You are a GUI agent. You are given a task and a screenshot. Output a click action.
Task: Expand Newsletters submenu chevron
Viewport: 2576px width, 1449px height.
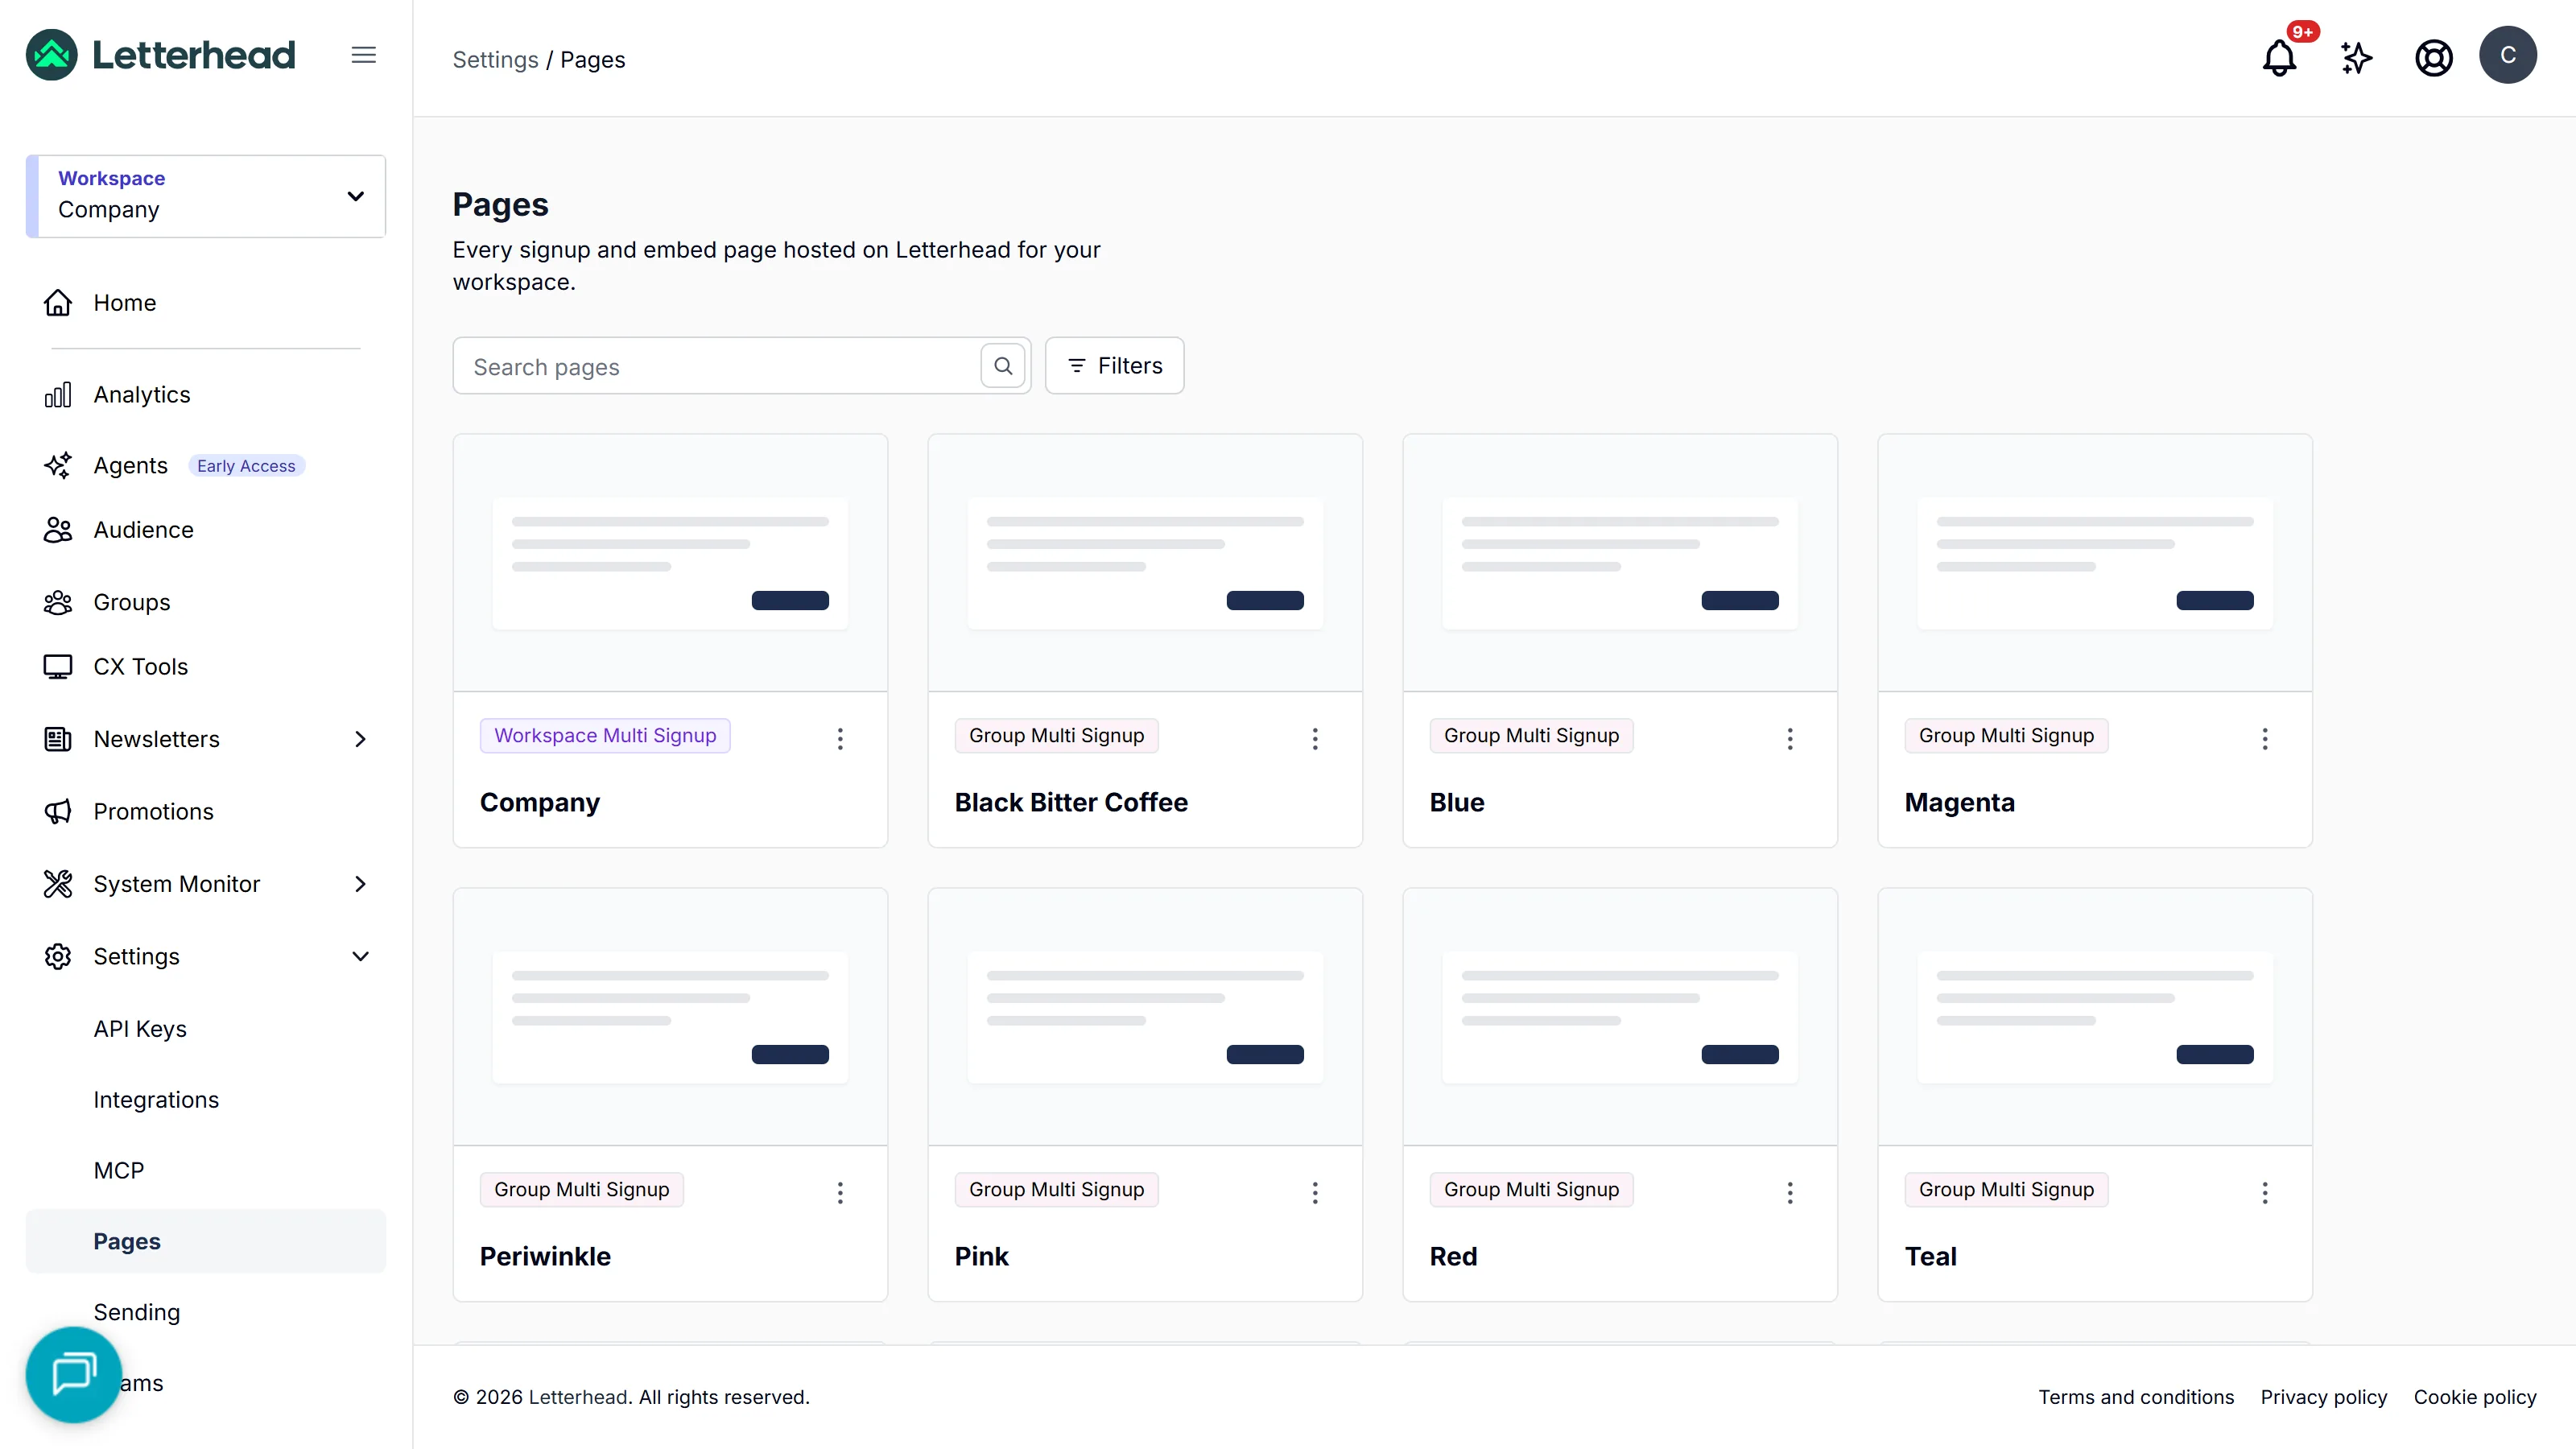click(360, 739)
